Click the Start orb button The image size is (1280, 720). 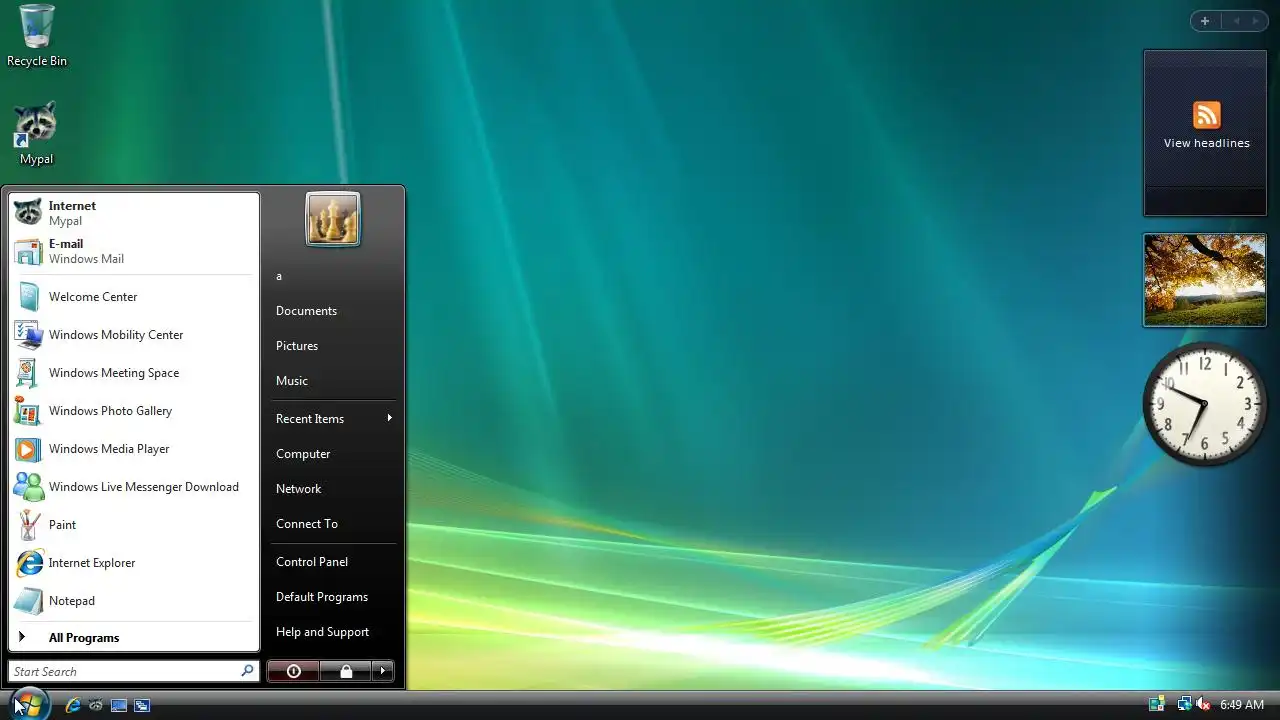pyautogui.click(x=28, y=704)
